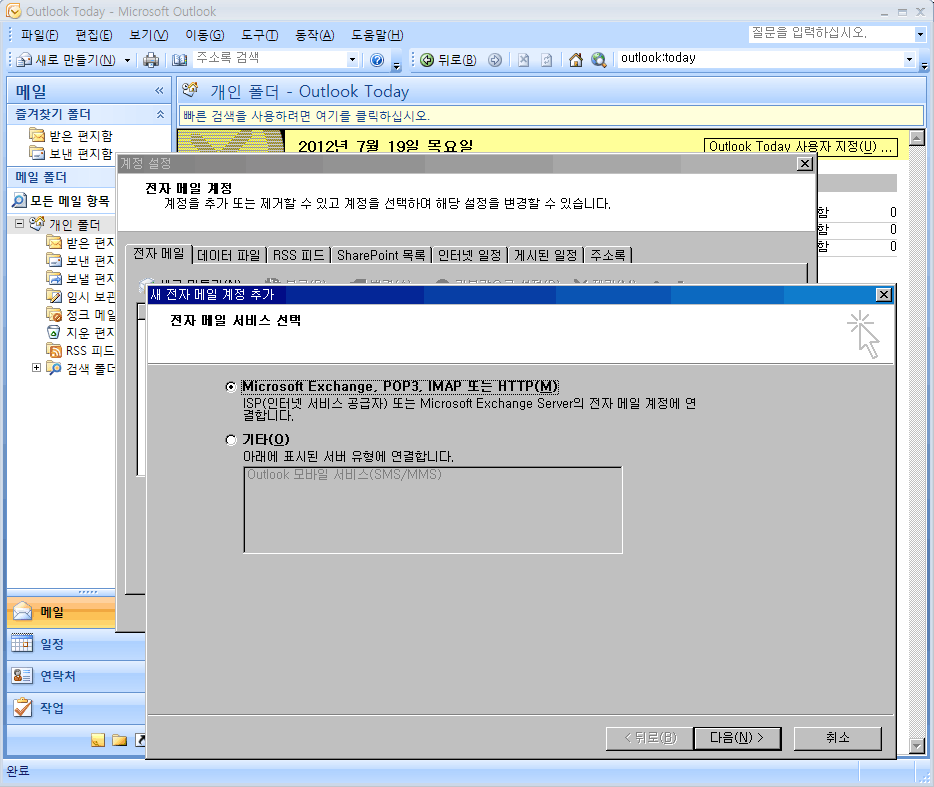Click the Search the Web globe icon

point(599,60)
